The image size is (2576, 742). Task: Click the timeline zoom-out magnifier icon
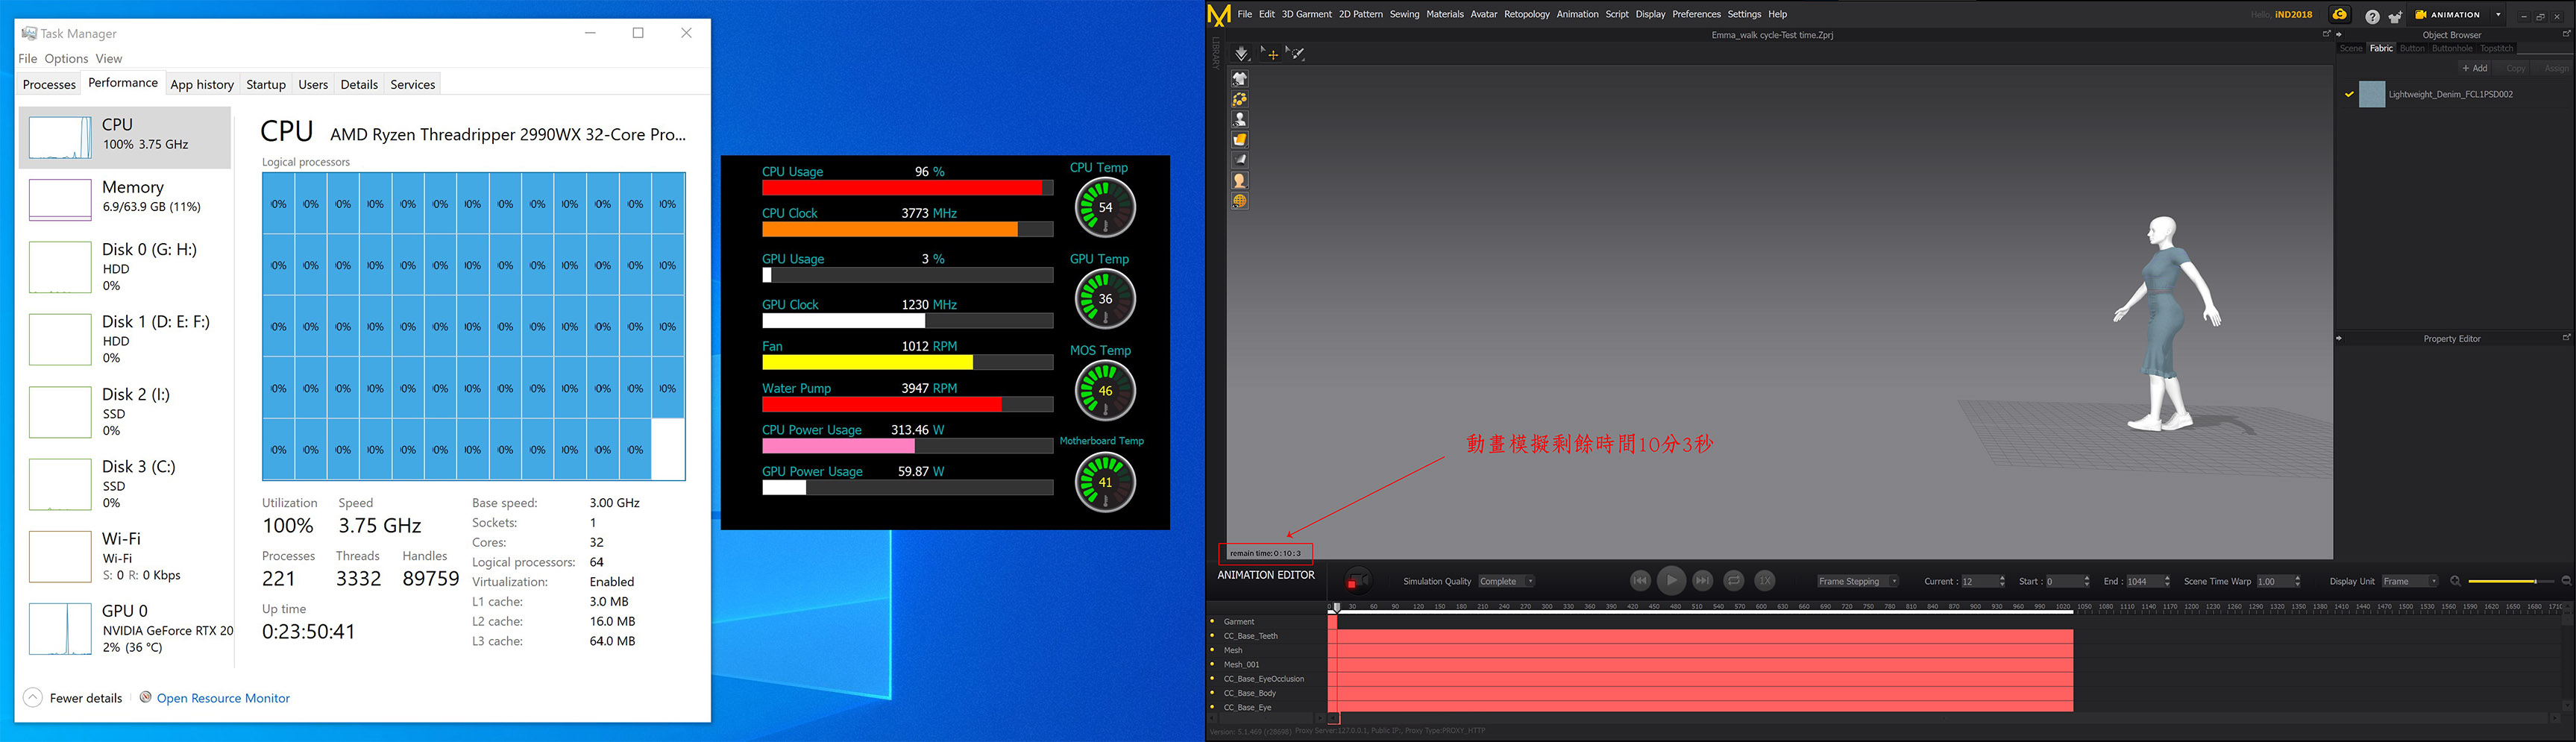pyautogui.click(x=2566, y=581)
